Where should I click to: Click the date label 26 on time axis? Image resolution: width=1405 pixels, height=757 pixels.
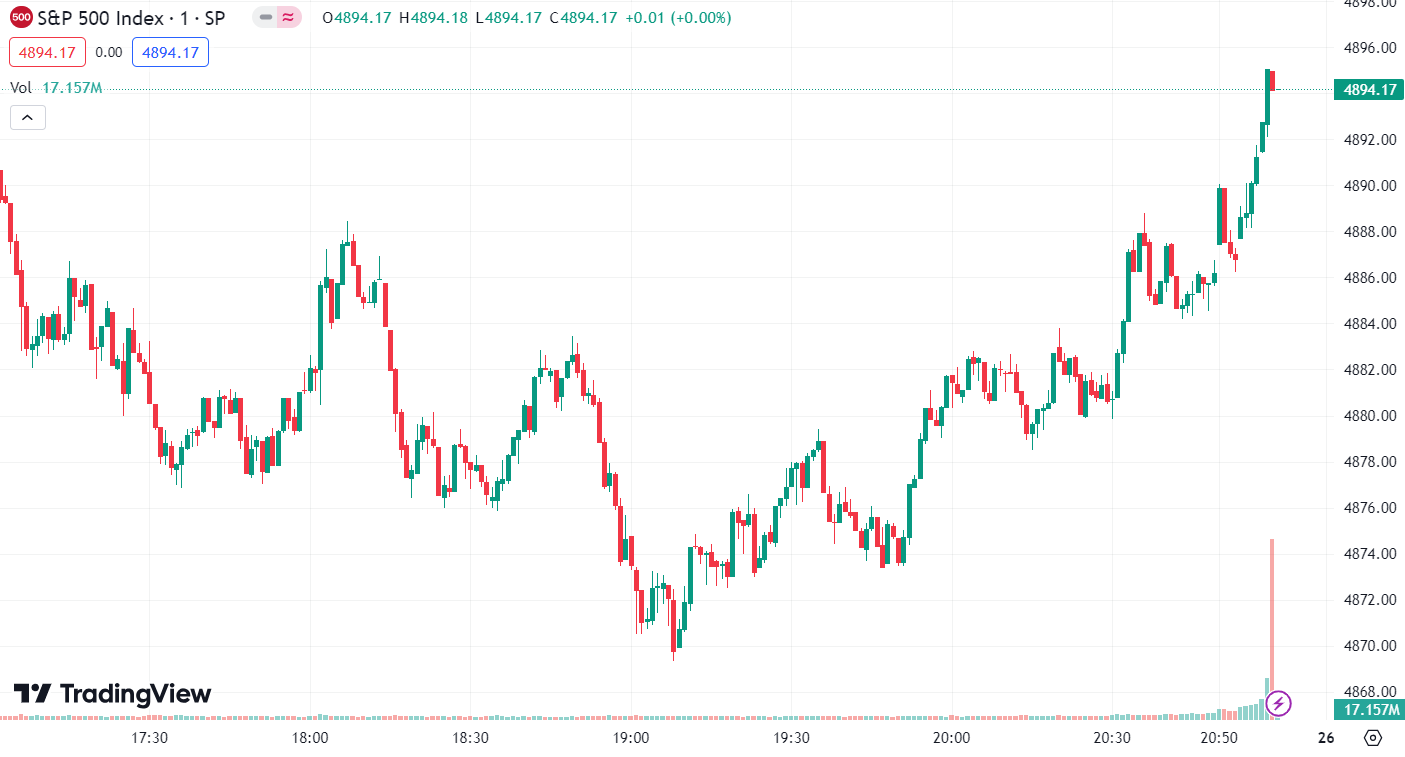pyautogui.click(x=1326, y=738)
